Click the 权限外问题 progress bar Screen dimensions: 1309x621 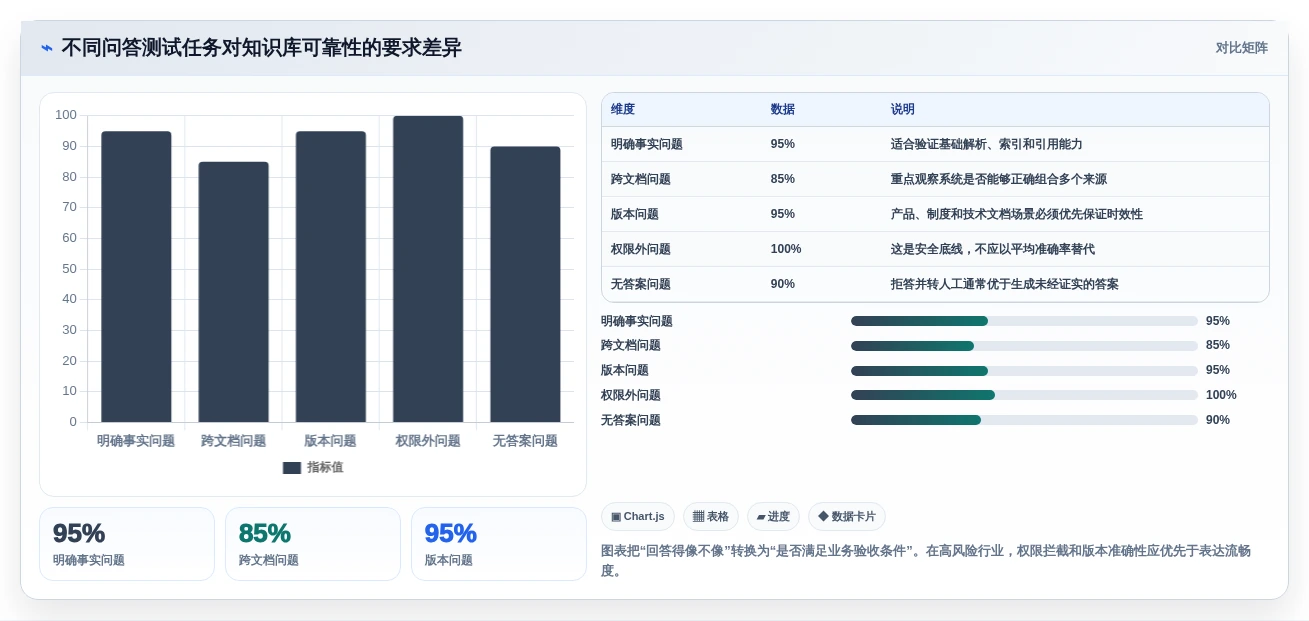pos(1024,395)
